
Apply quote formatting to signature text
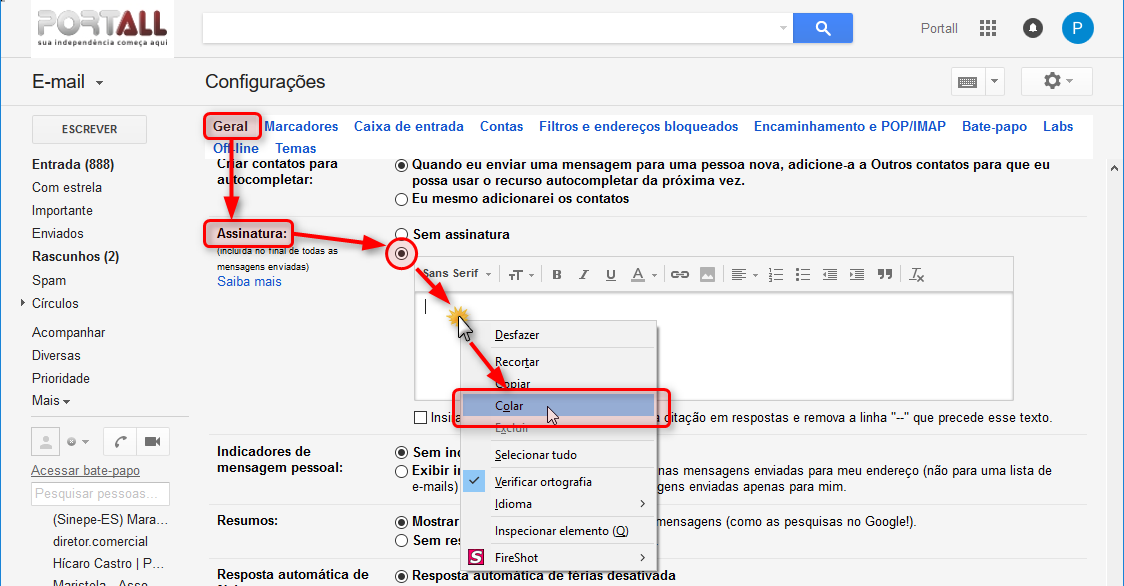pyautogui.click(x=884, y=275)
